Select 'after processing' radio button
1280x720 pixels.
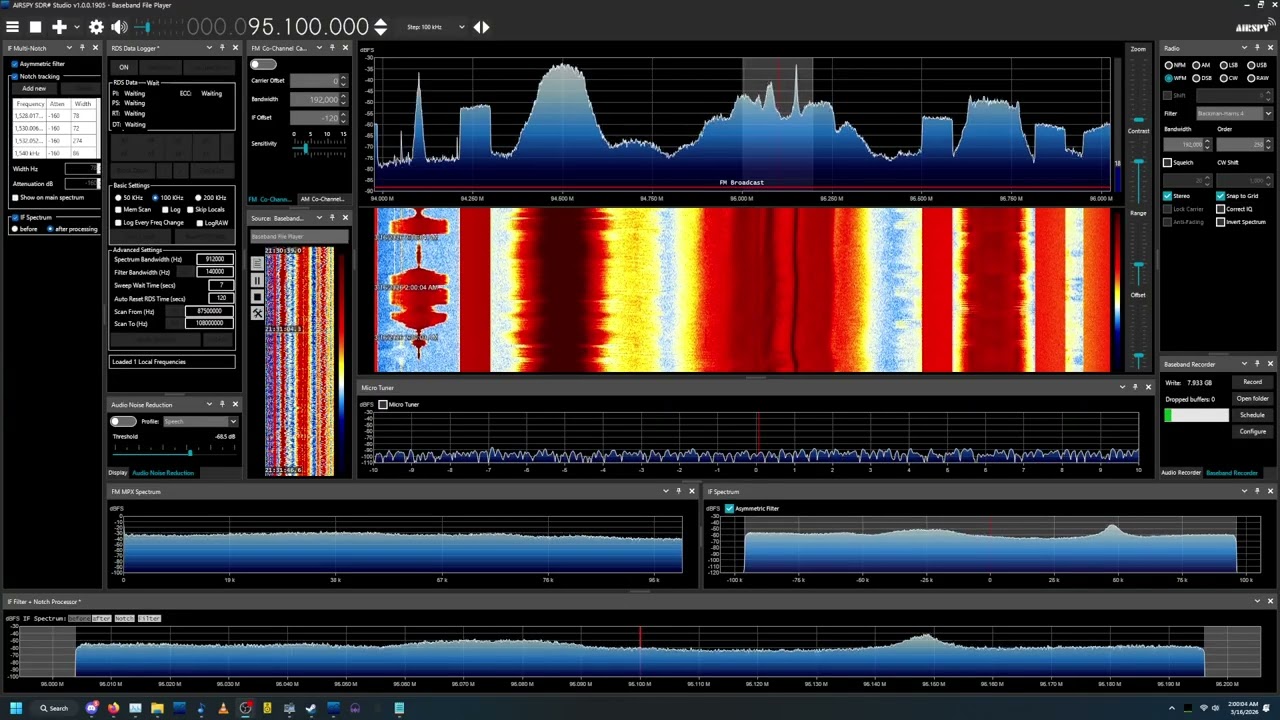click(x=50, y=229)
